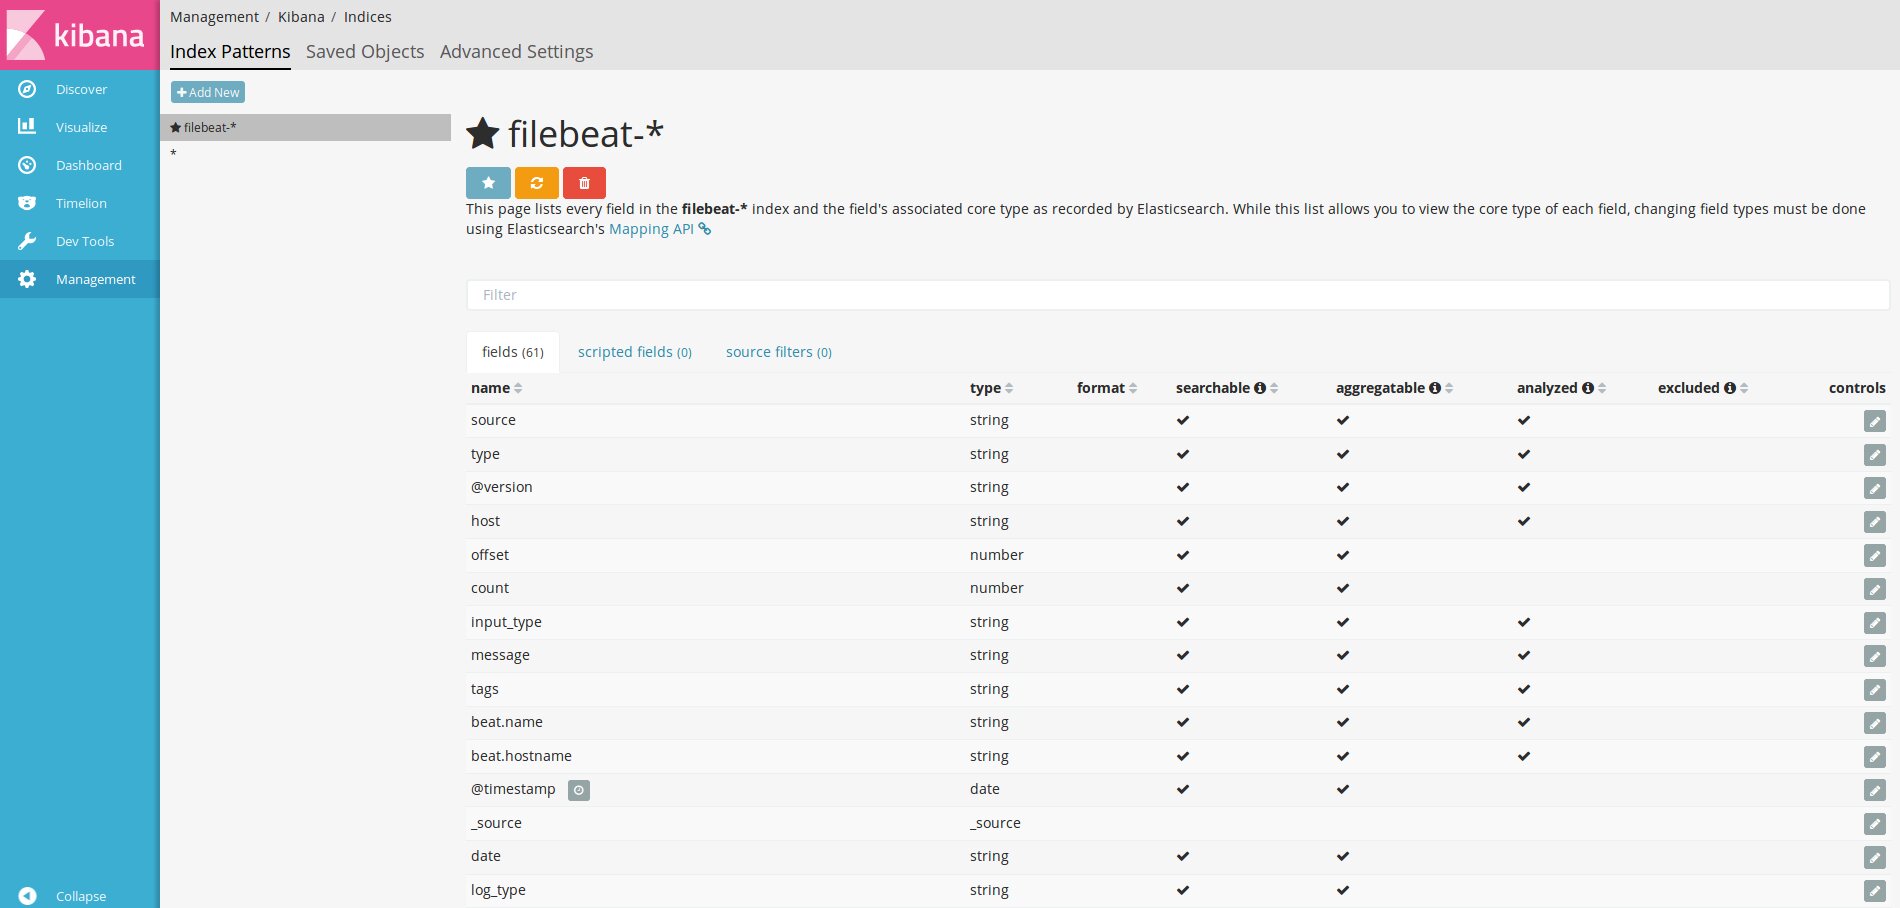Viewport: 1900px width, 908px height.
Task: Open the Visualize section
Action: (80, 127)
